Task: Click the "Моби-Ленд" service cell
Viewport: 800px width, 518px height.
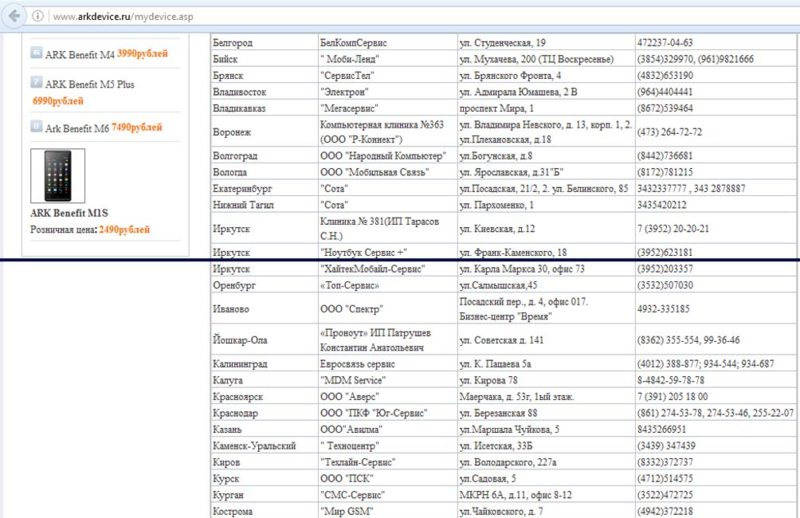Action: pyautogui.click(x=388, y=59)
